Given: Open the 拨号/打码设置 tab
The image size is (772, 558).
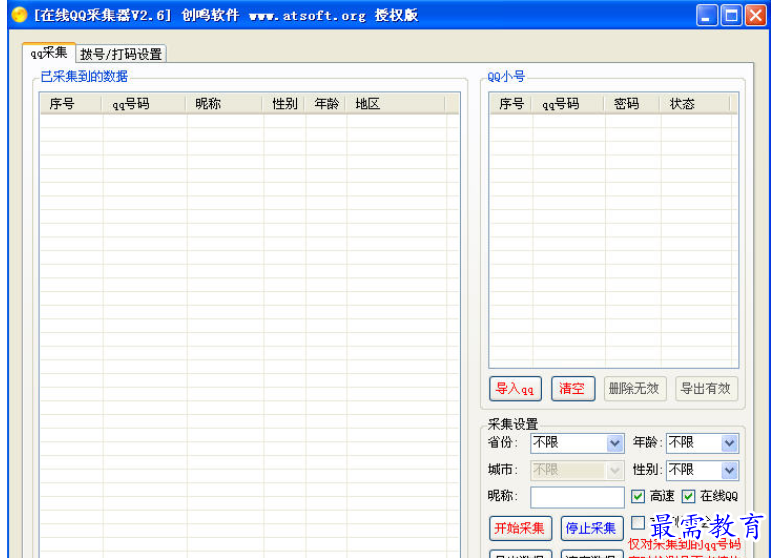Looking at the screenshot, I should tap(121, 54).
